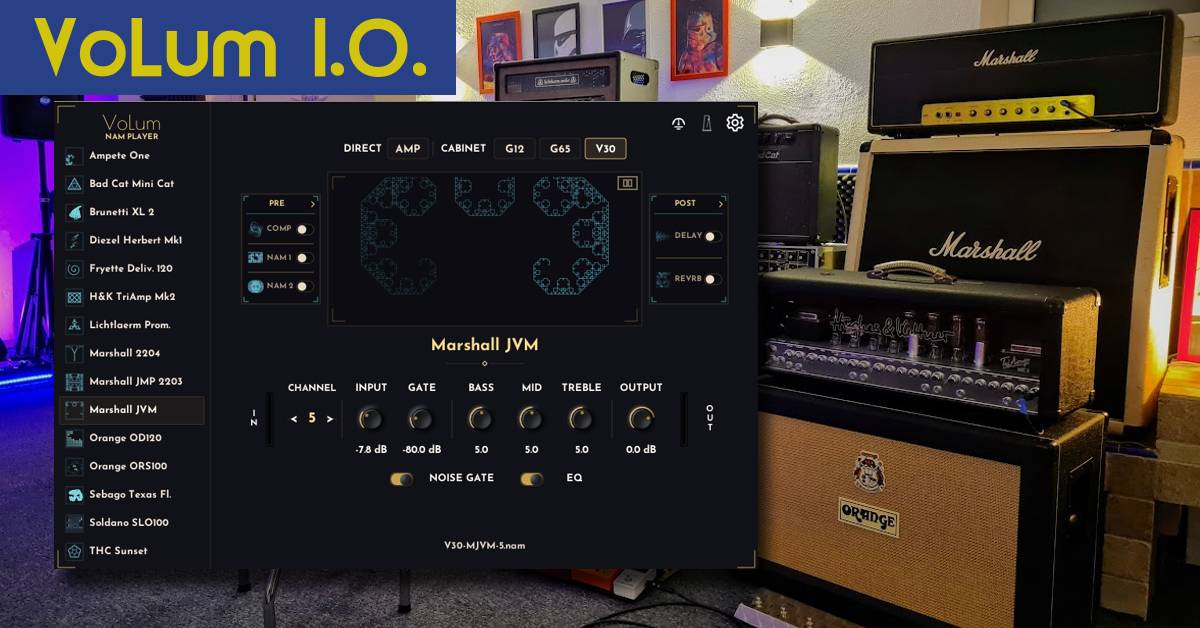This screenshot has width=1200, height=628.
Task: Click the MID knob
Action: point(531,418)
